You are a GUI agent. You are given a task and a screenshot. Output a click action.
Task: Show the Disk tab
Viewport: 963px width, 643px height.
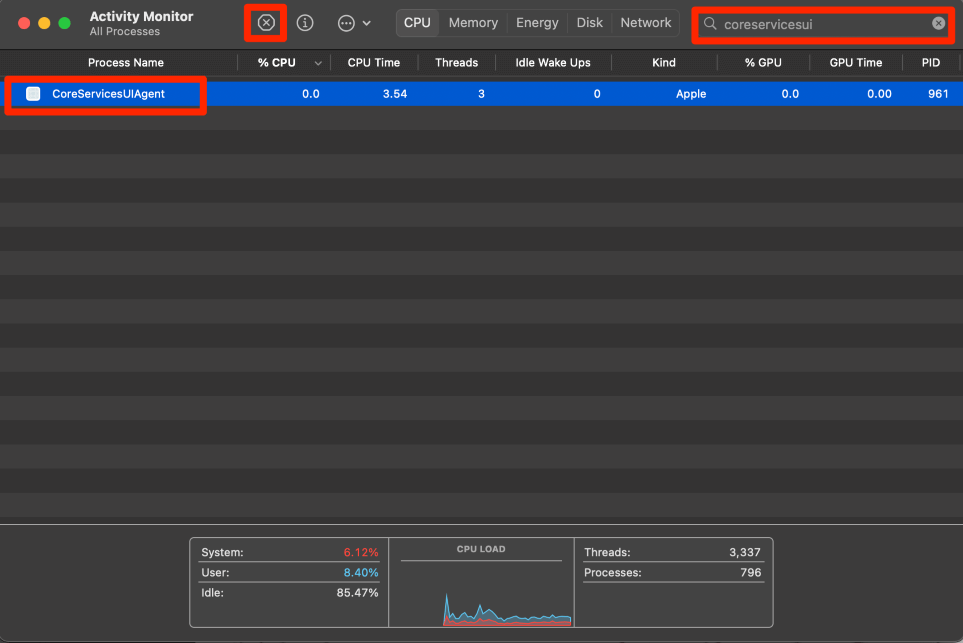point(590,23)
